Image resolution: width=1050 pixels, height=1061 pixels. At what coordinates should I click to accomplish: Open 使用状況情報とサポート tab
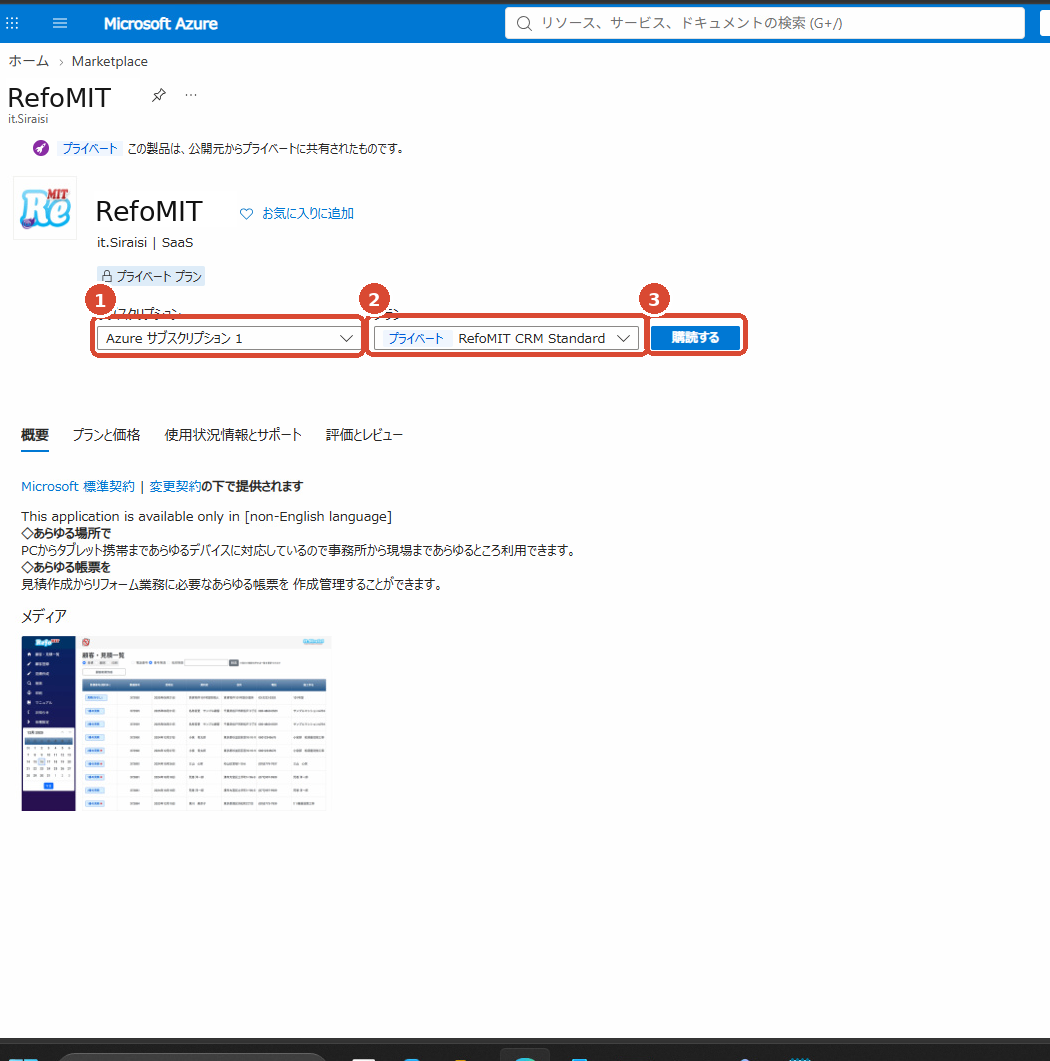click(233, 435)
